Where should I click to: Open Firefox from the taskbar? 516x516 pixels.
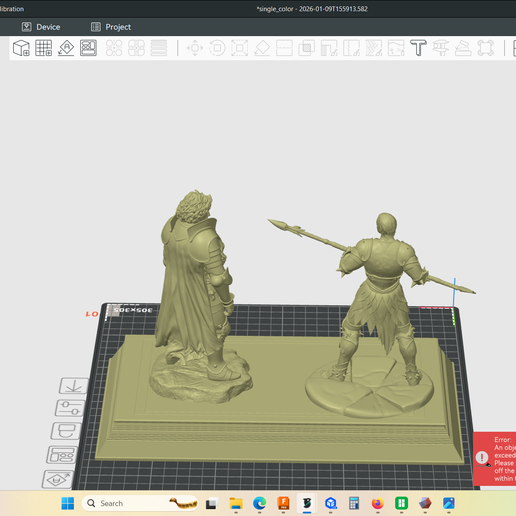(x=378, y=503)
